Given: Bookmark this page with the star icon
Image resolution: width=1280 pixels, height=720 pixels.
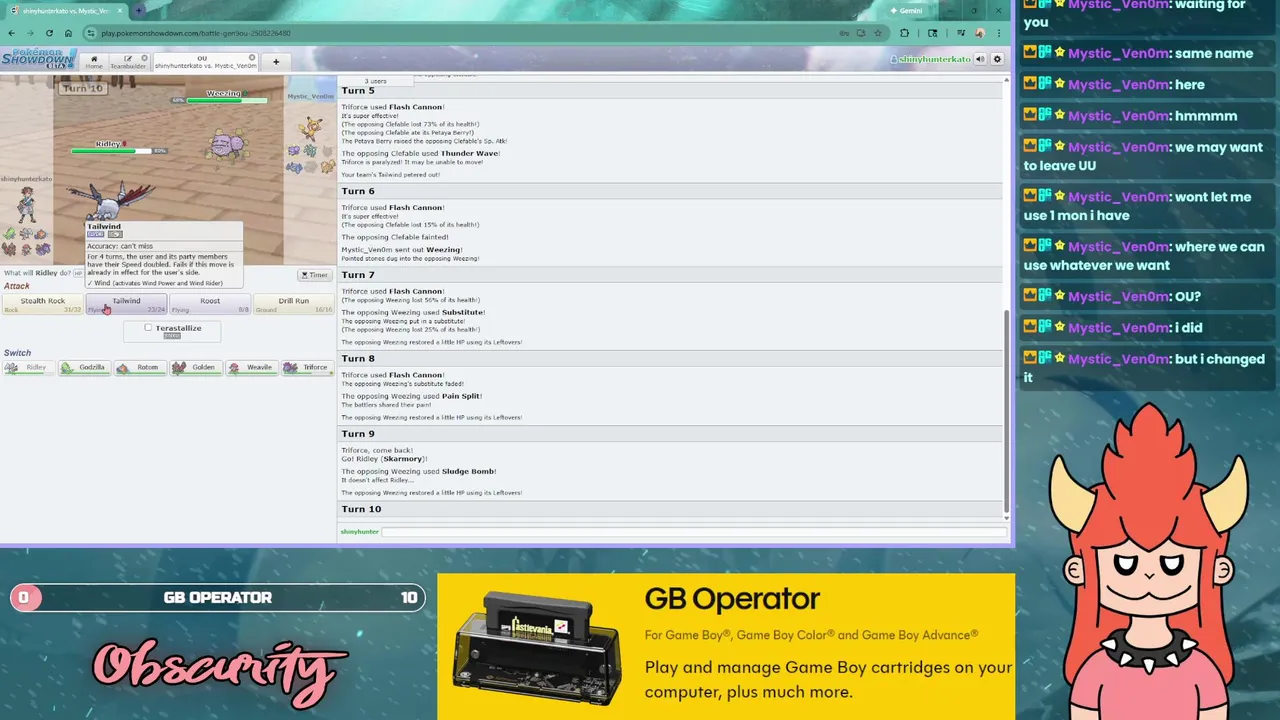Looking at the screenshot, I should coord(877,33).
